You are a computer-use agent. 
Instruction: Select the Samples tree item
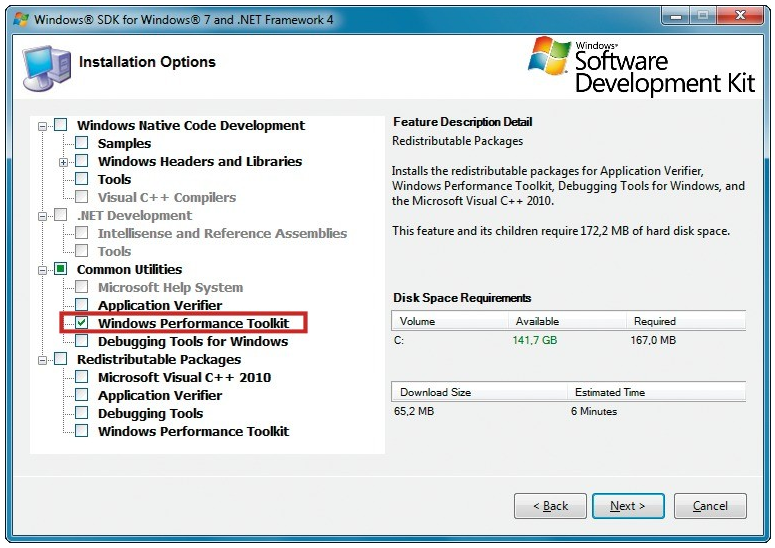pyautogui.click(x=124, y=143)
